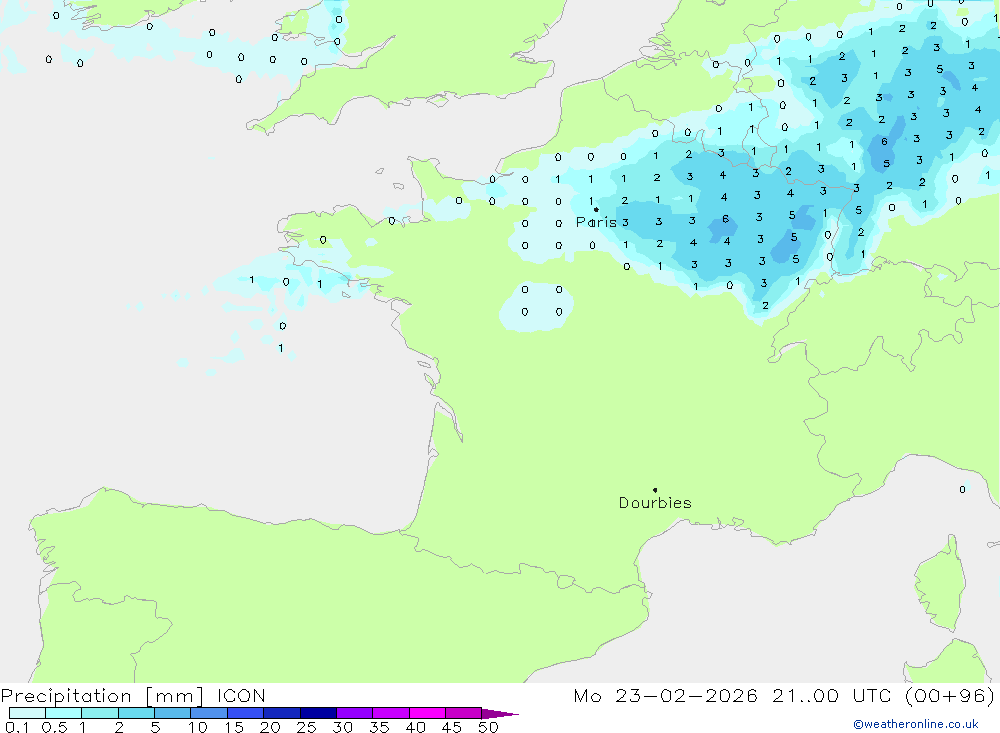Pick the 30–35 mm legend swatch
The image size is (1000, 733).
(355, 713)
